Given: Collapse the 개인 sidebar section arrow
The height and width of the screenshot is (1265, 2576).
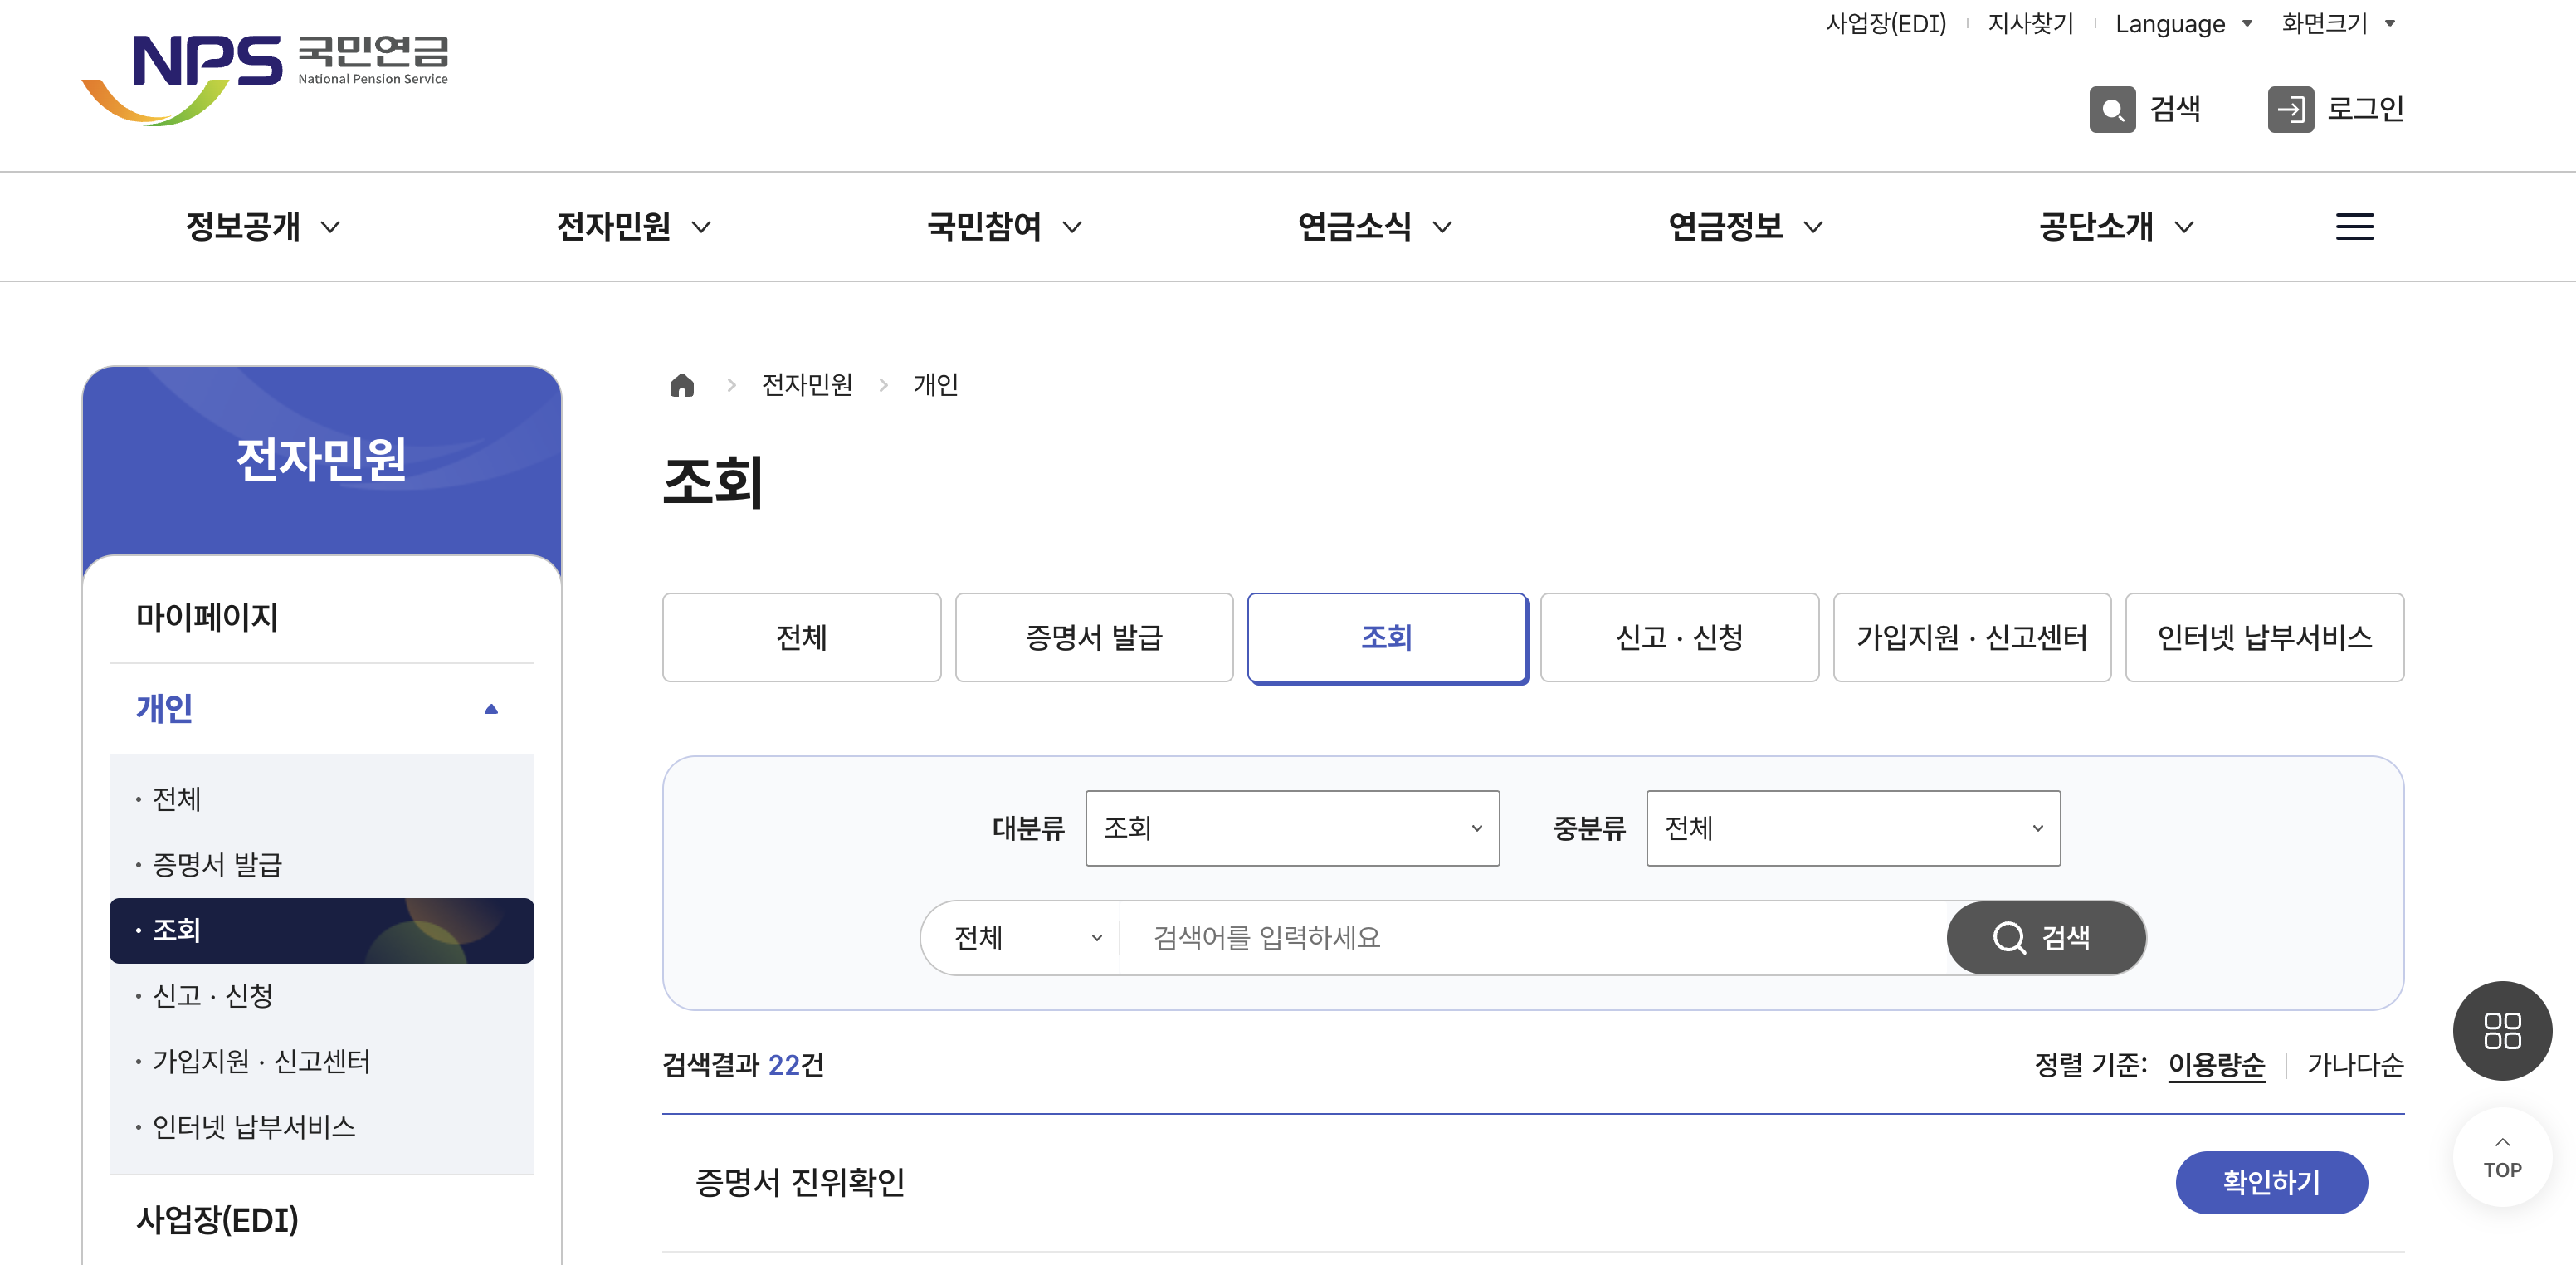Looking at the screenshot, I should pos(491,709).
